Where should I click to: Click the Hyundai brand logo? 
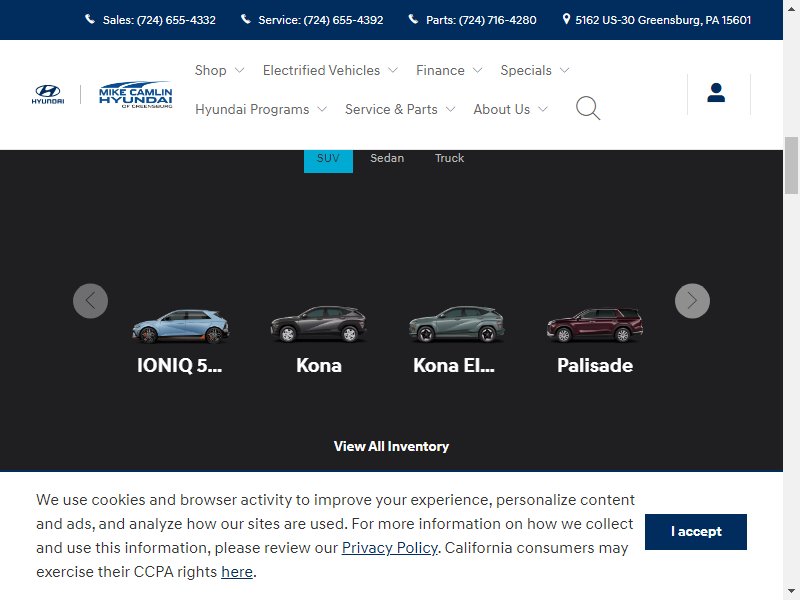click(48, 94)
